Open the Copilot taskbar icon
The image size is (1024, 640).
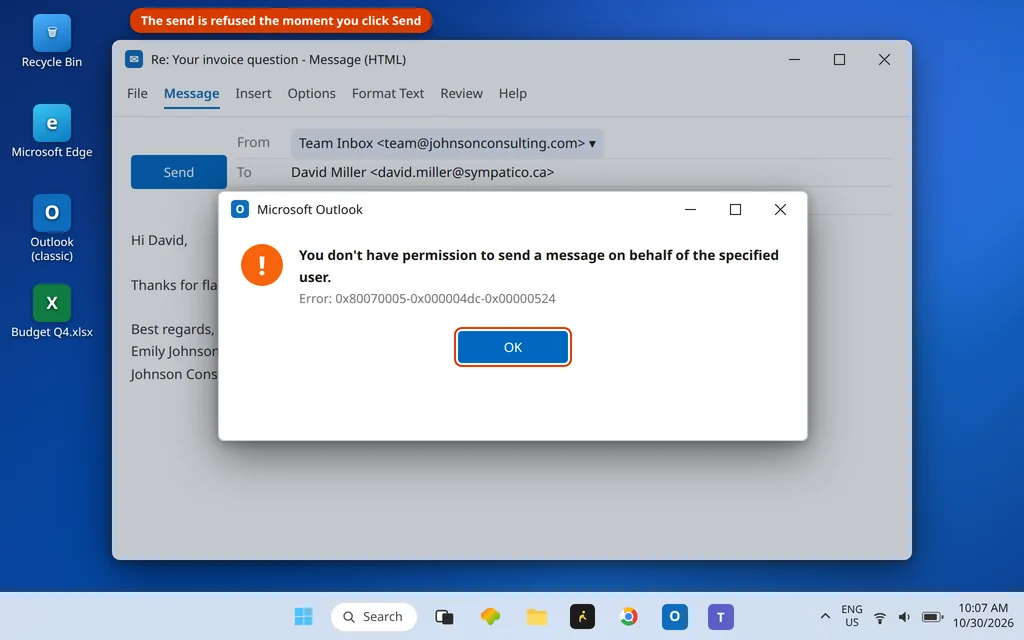(x=490, y=616)
